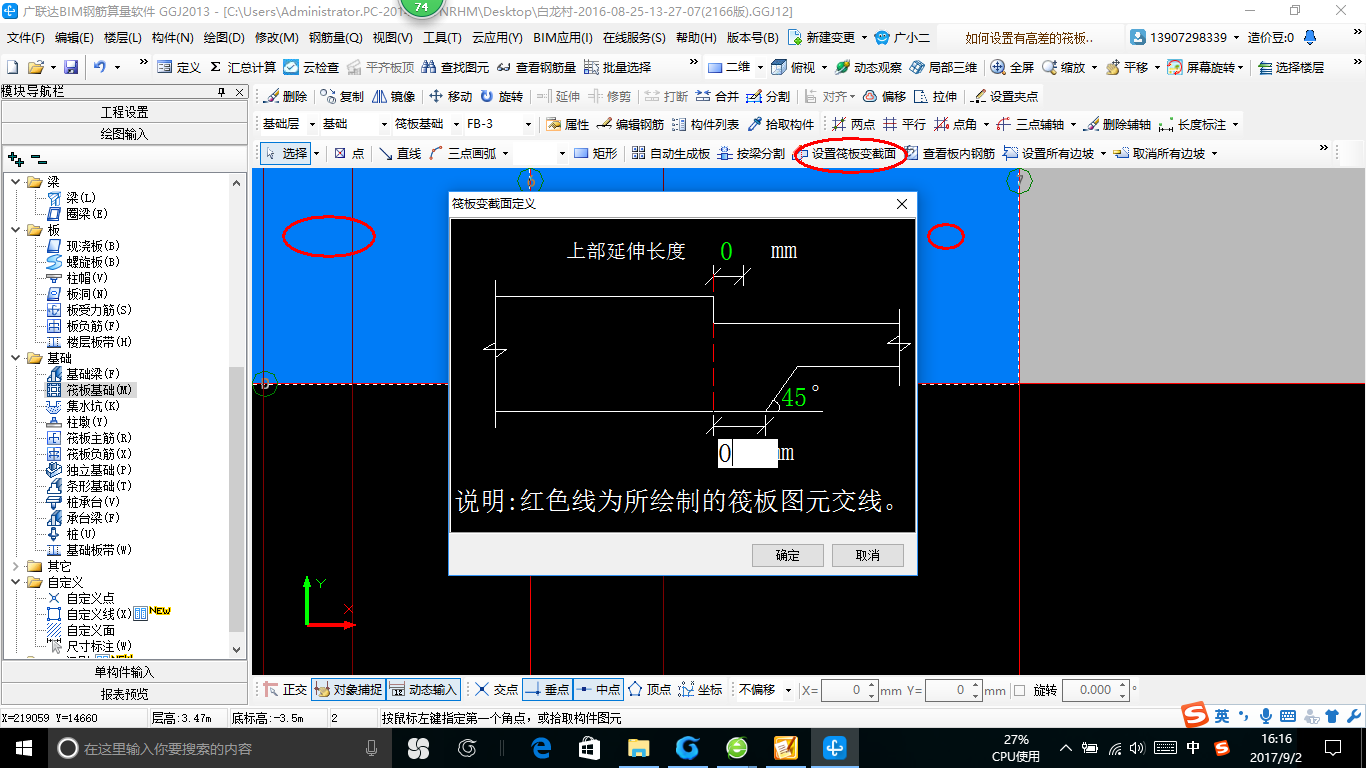
Task: Click 确定 in the dialog
Action: click(787, 555)
